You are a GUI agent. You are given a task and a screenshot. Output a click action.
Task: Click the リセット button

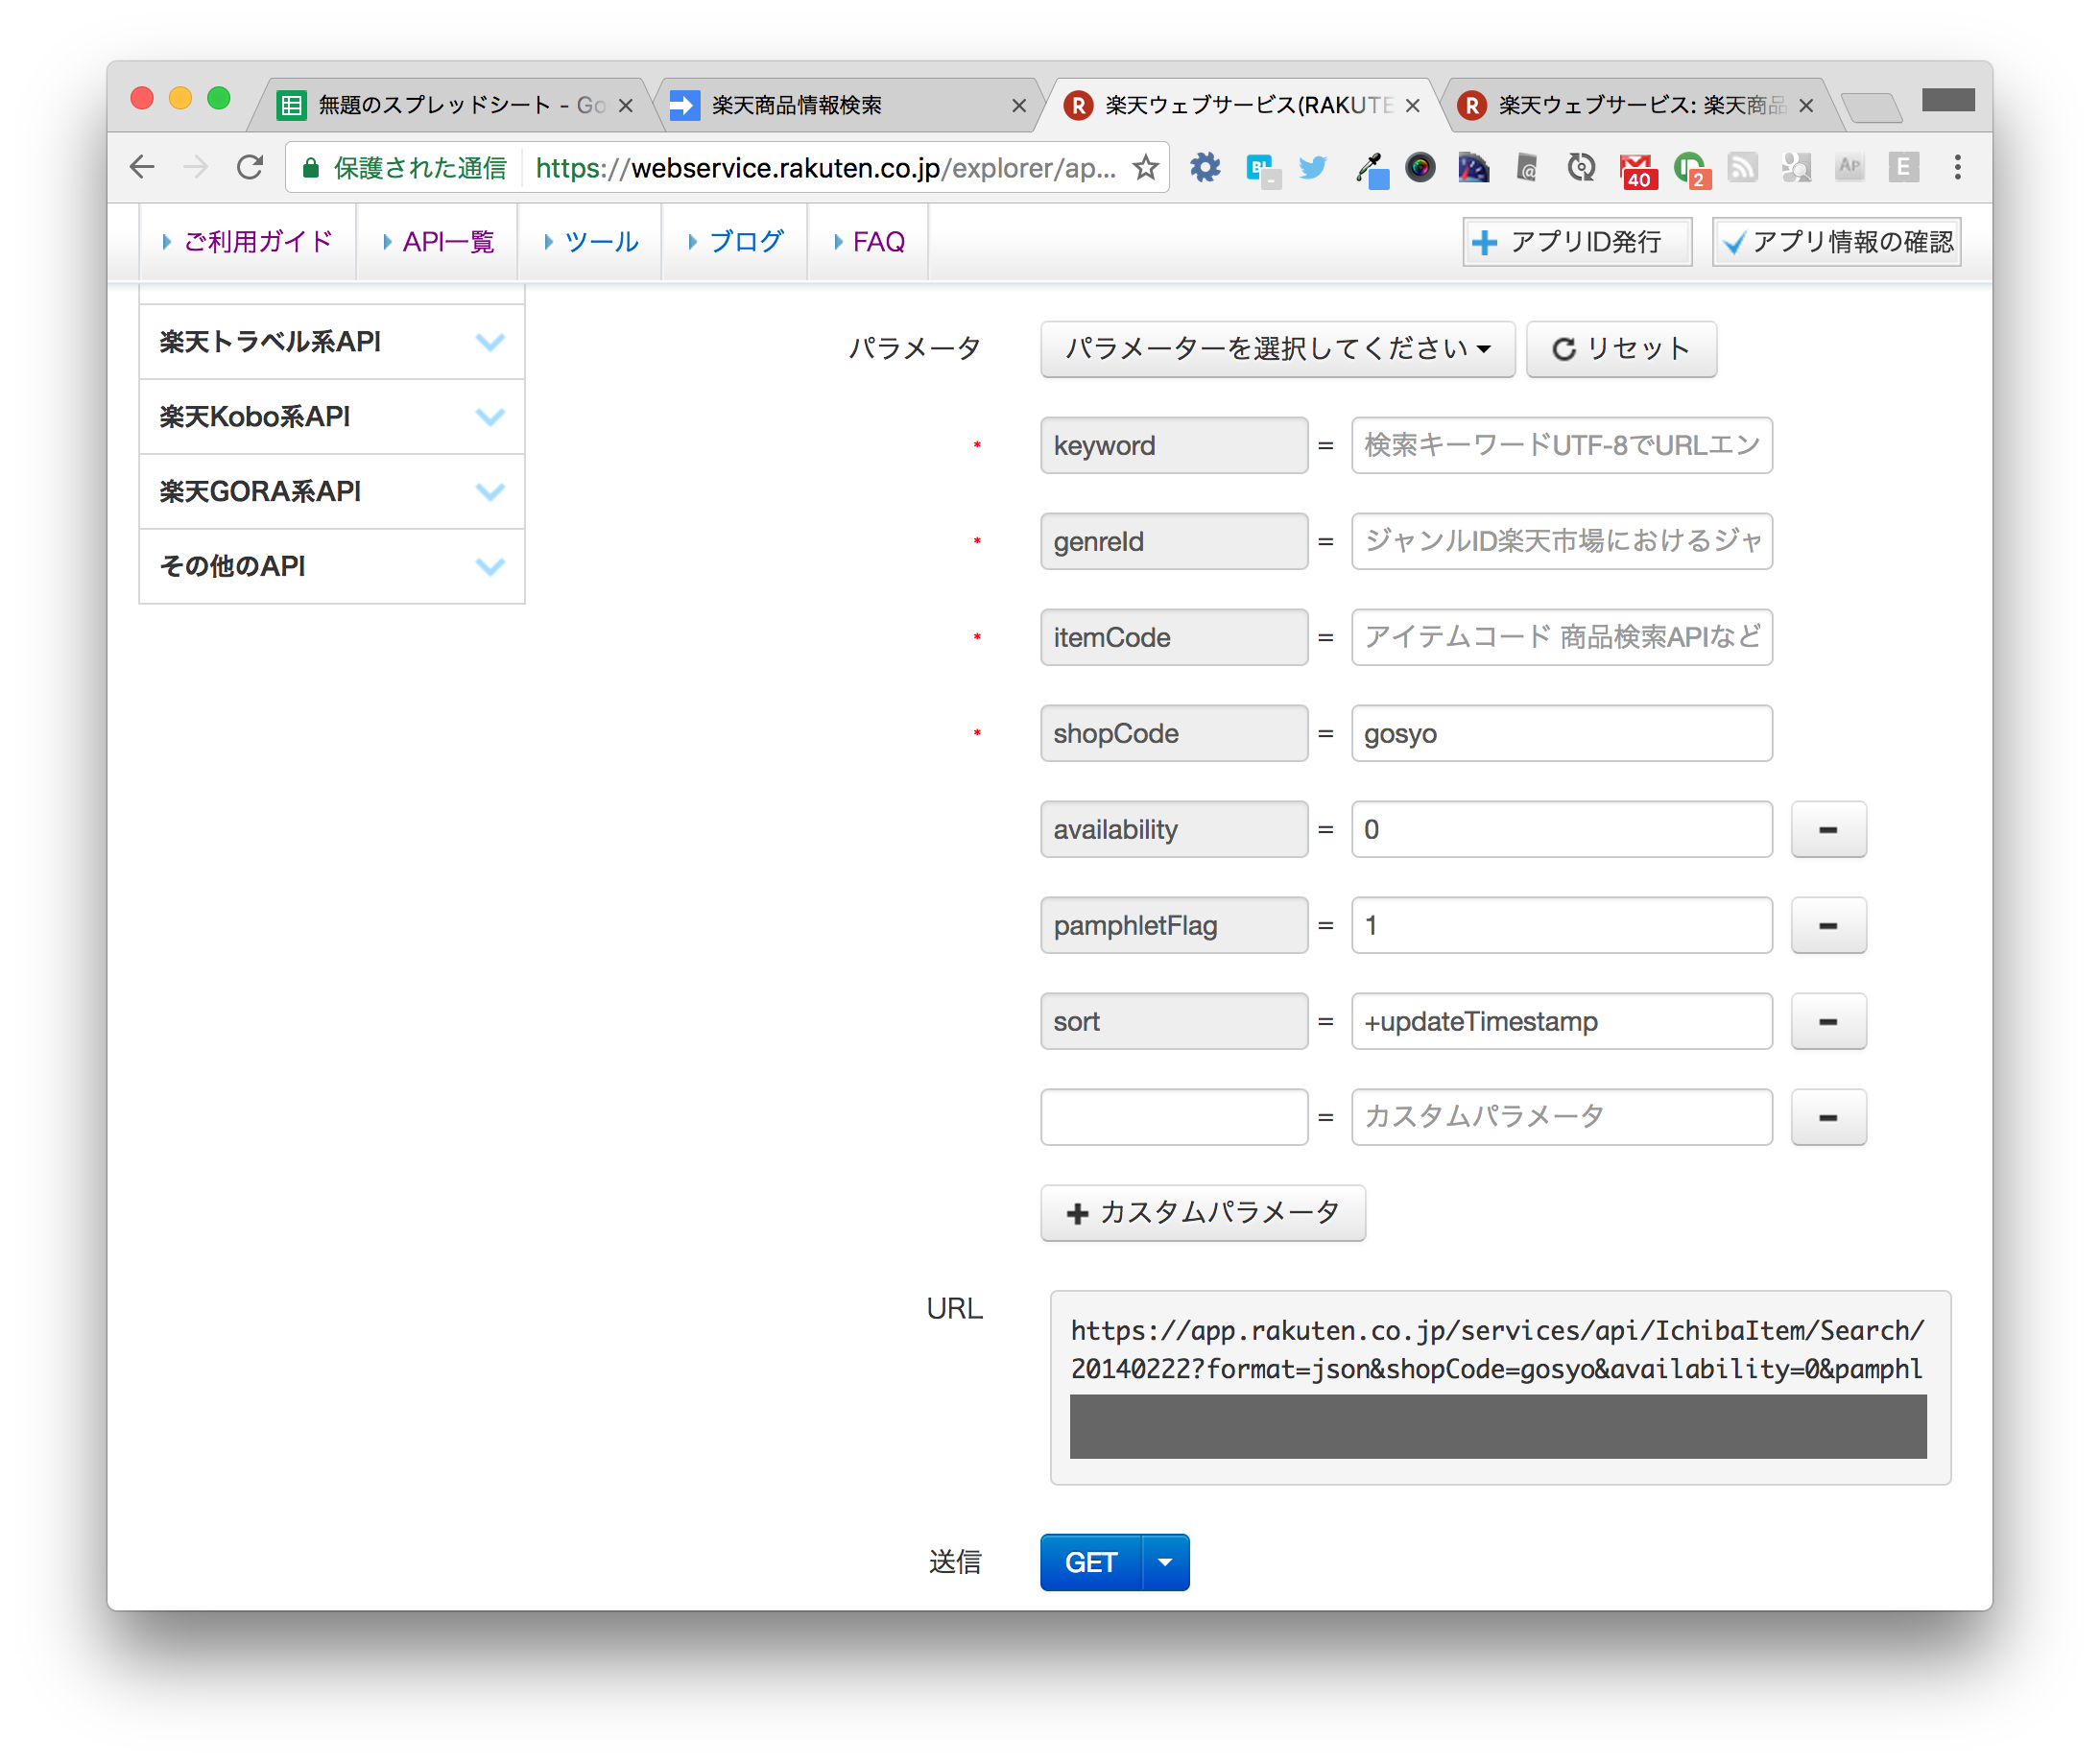tap(1621, 349)
